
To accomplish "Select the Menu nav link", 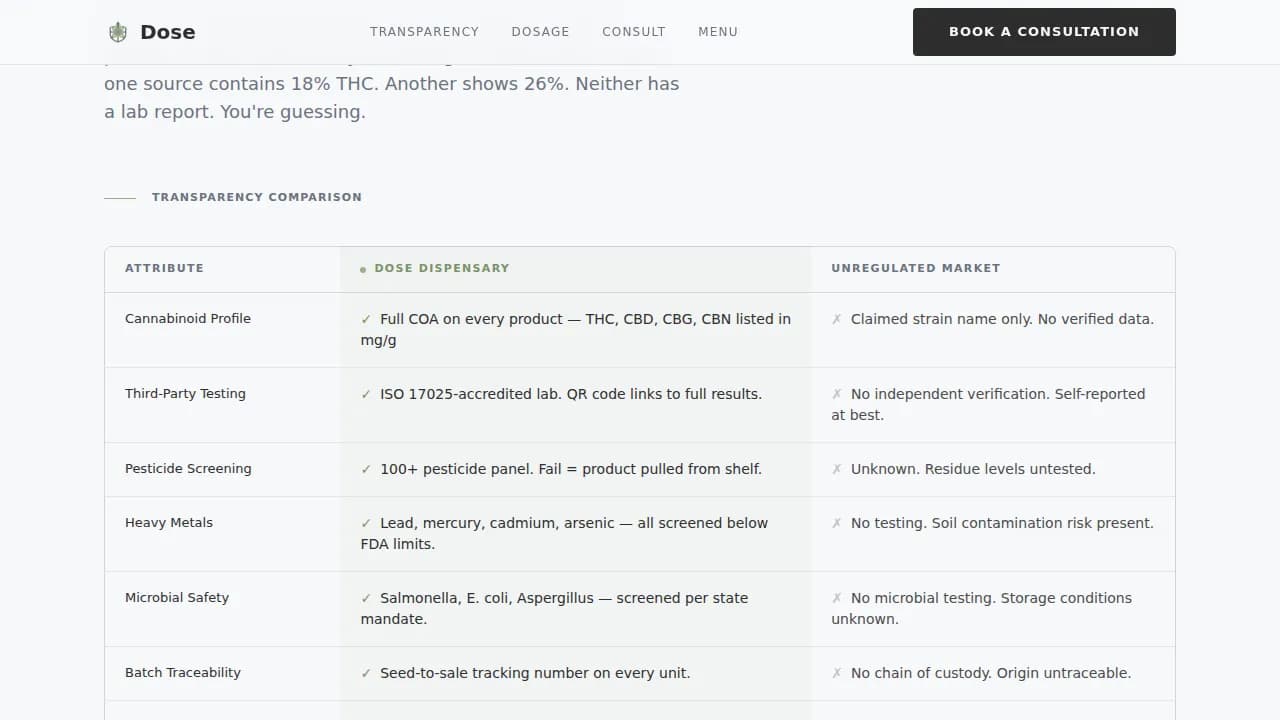I will coord(718,32).
